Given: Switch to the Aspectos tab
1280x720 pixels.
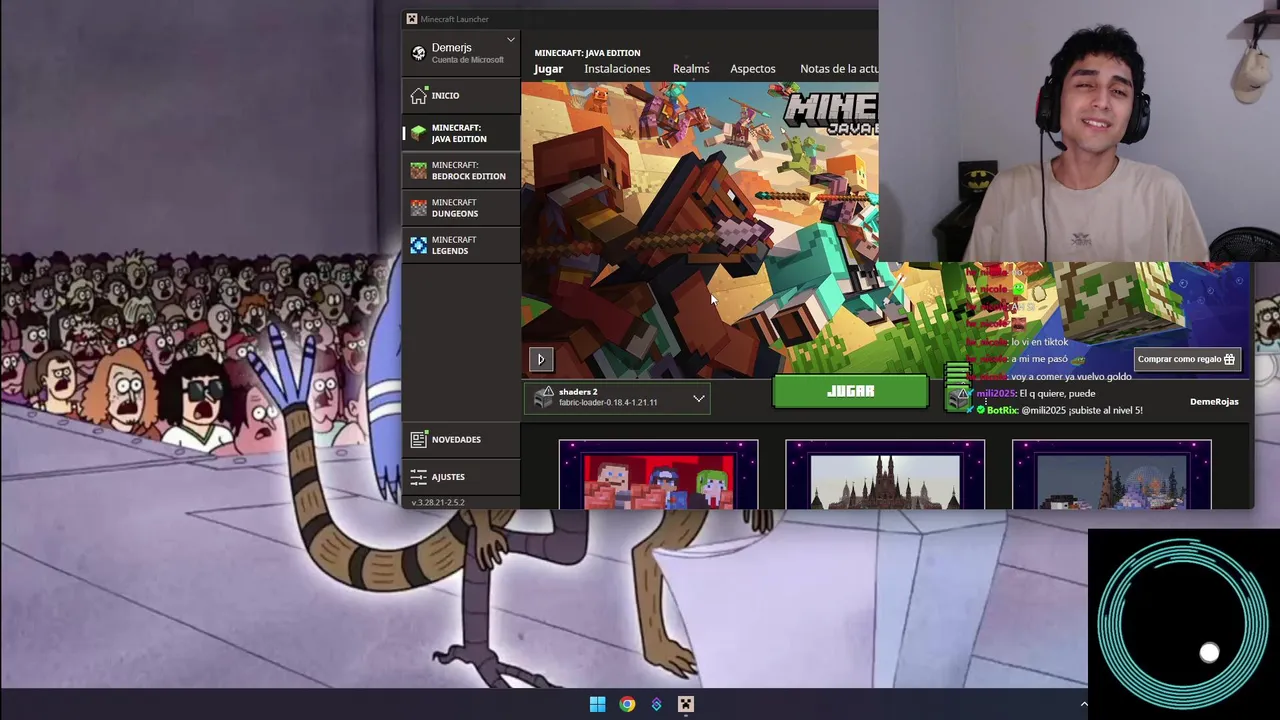Looking at the screenshot, I should tap(753, 69).
